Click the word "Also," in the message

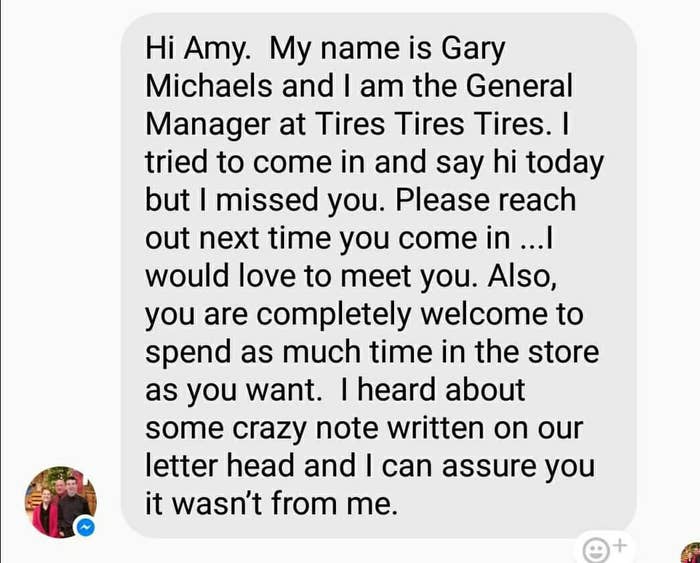point(522,277)
